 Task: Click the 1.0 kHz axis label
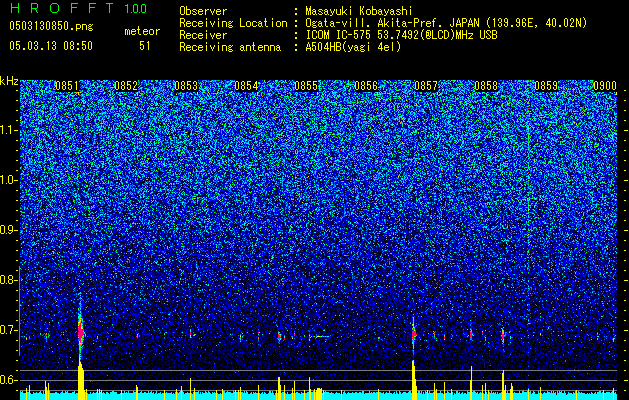(x=9, y=180)
